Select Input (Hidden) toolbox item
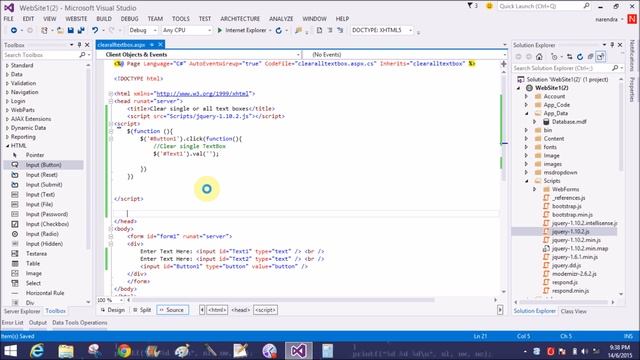This screenshot has height=360, width=640. [44, 244]
